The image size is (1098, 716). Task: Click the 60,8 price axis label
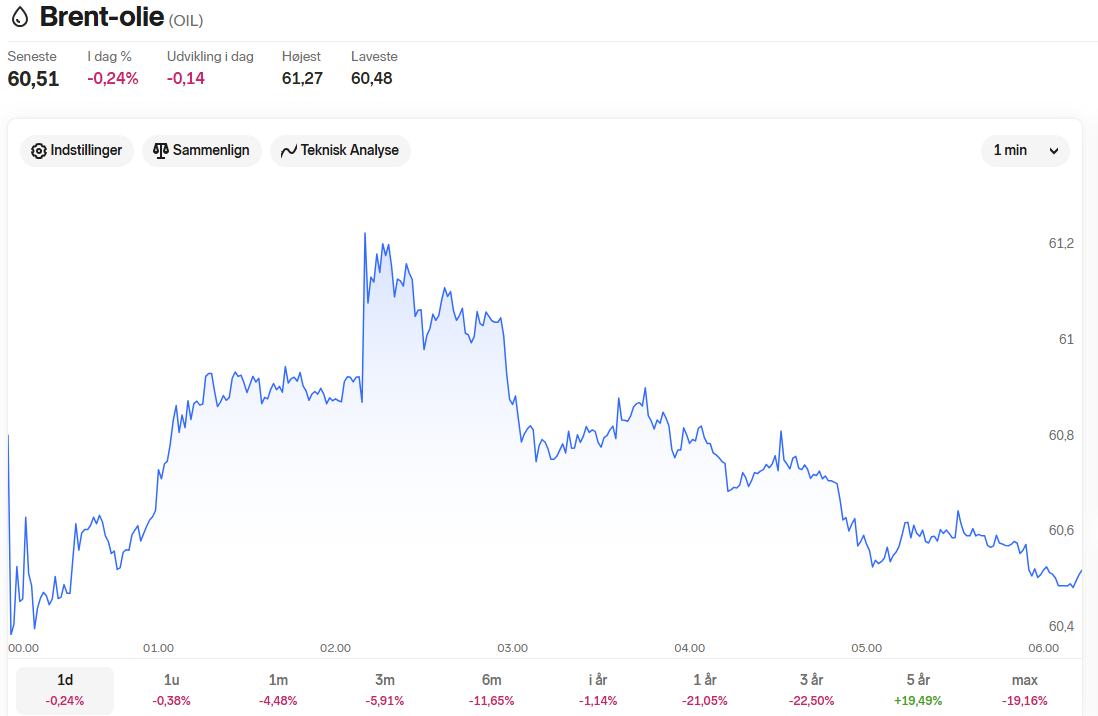(1061, 435)
